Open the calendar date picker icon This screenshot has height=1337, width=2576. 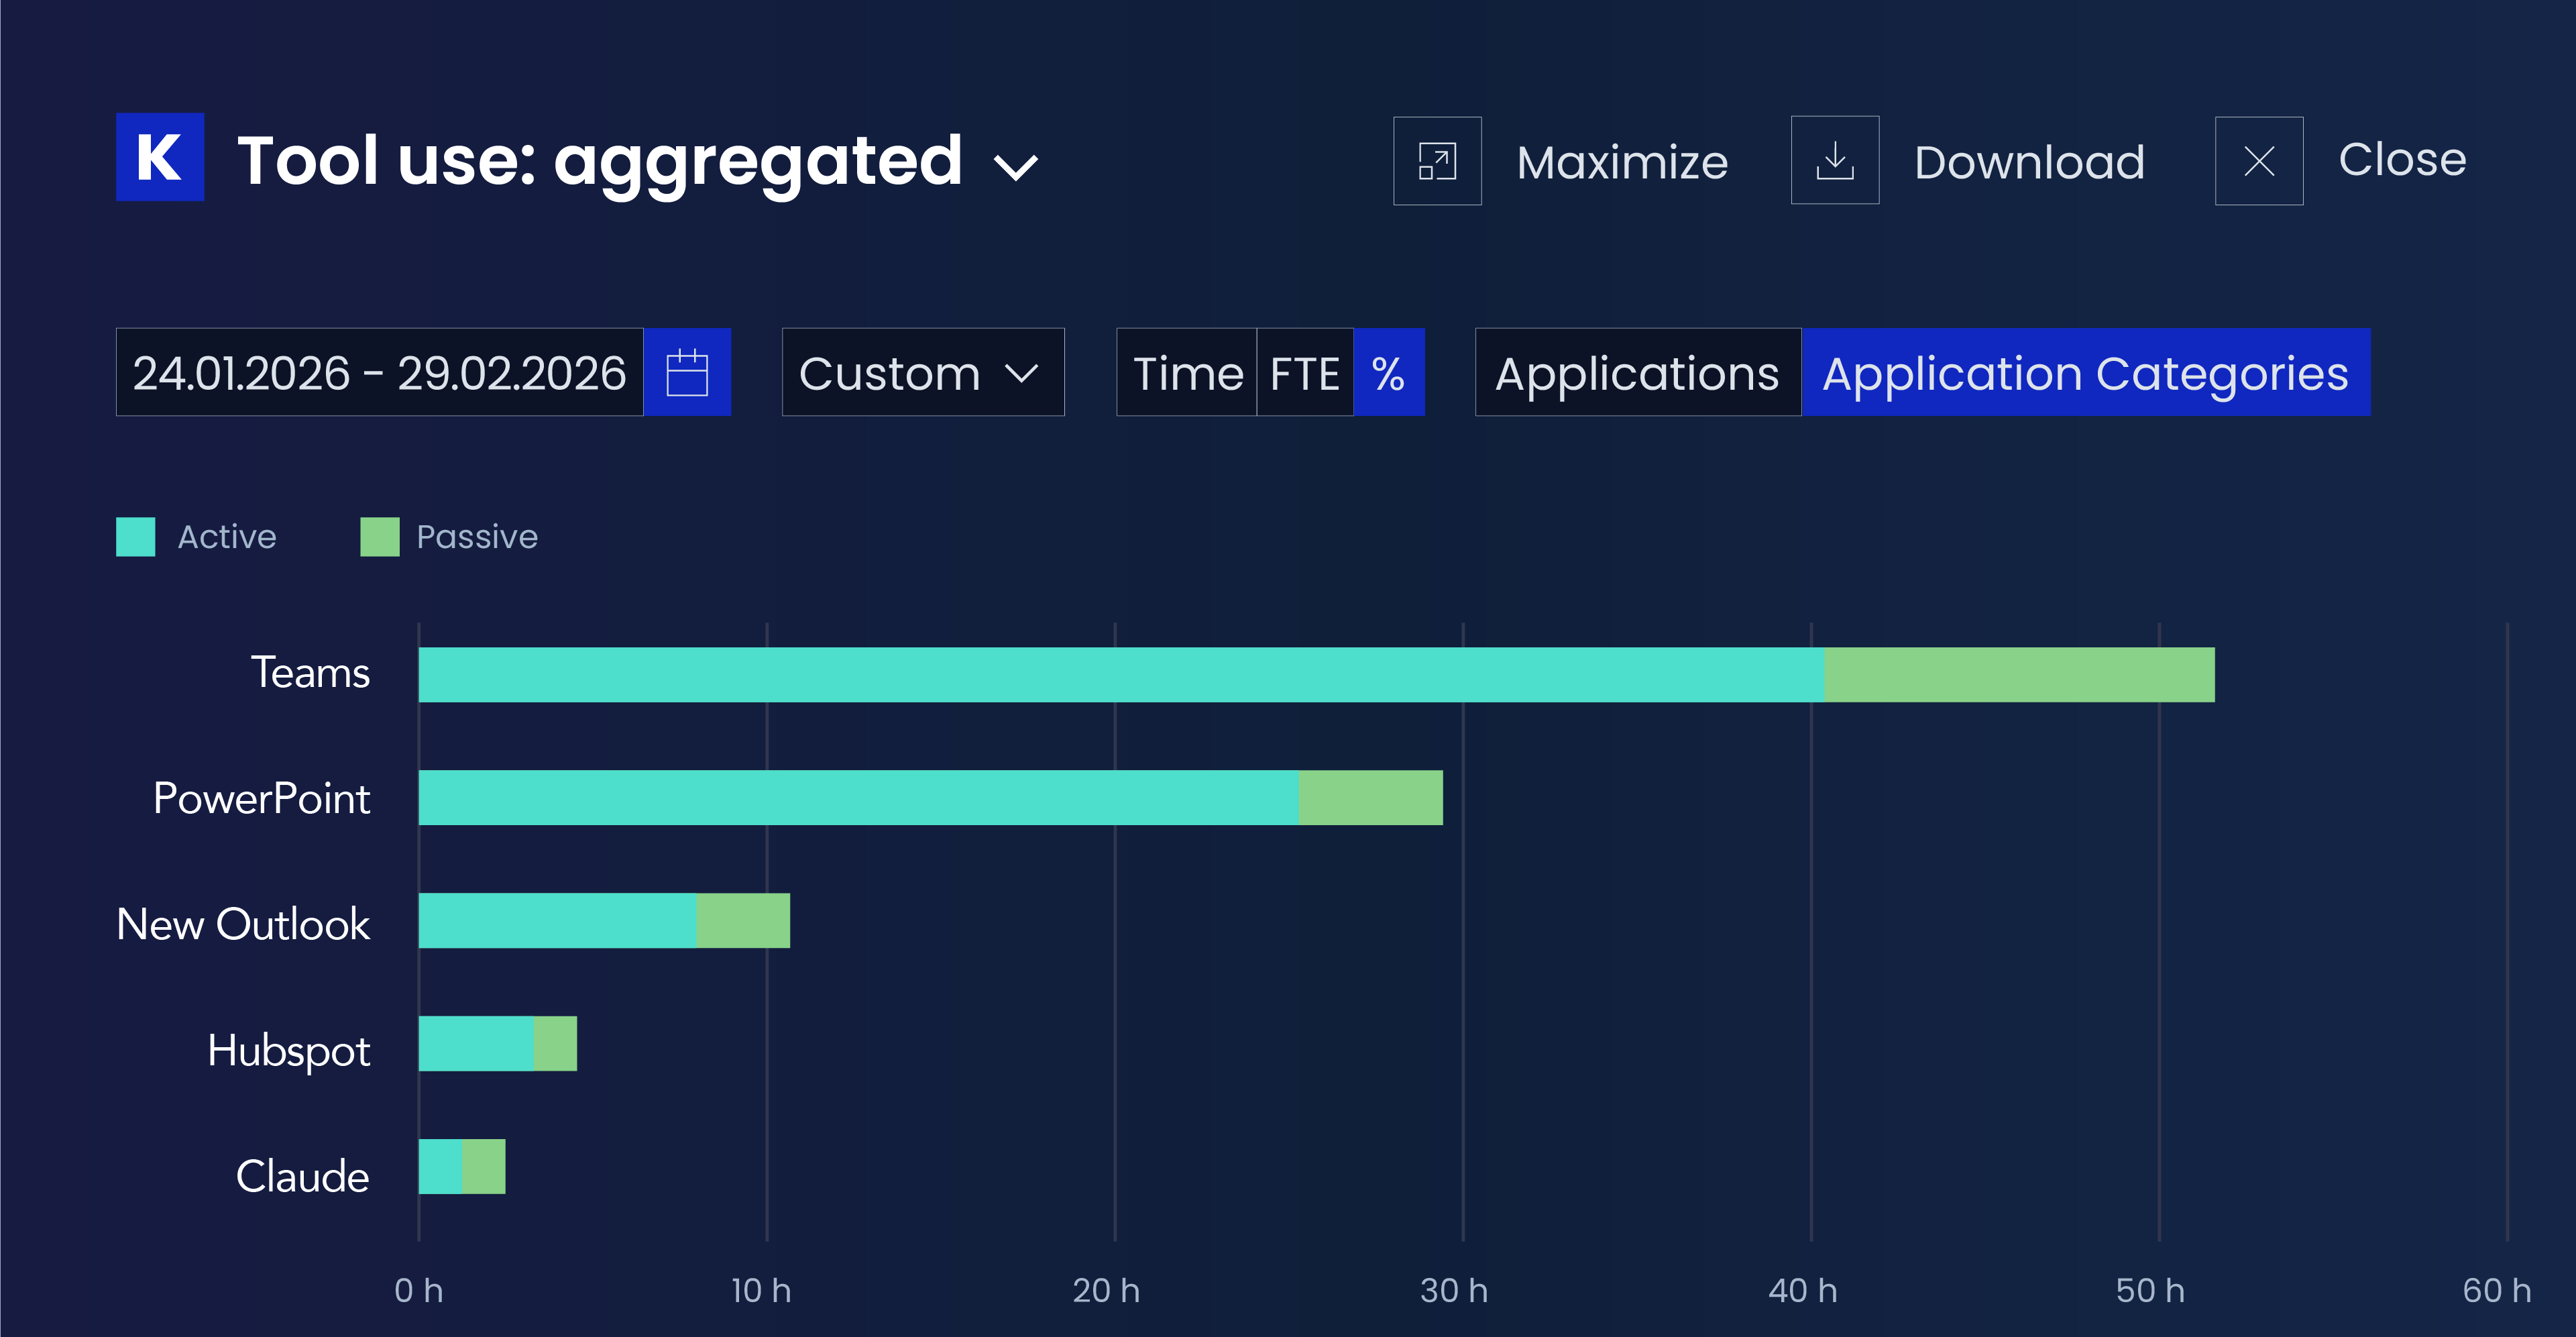point(687,372)
